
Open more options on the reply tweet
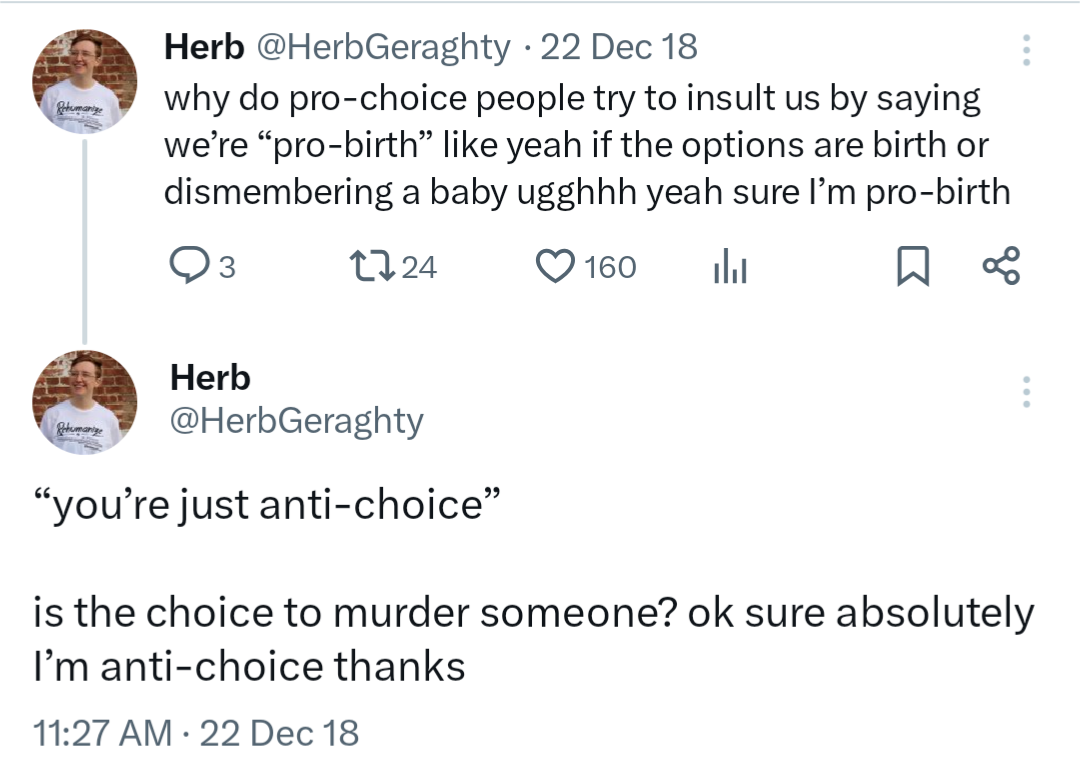click(1025, 392)
